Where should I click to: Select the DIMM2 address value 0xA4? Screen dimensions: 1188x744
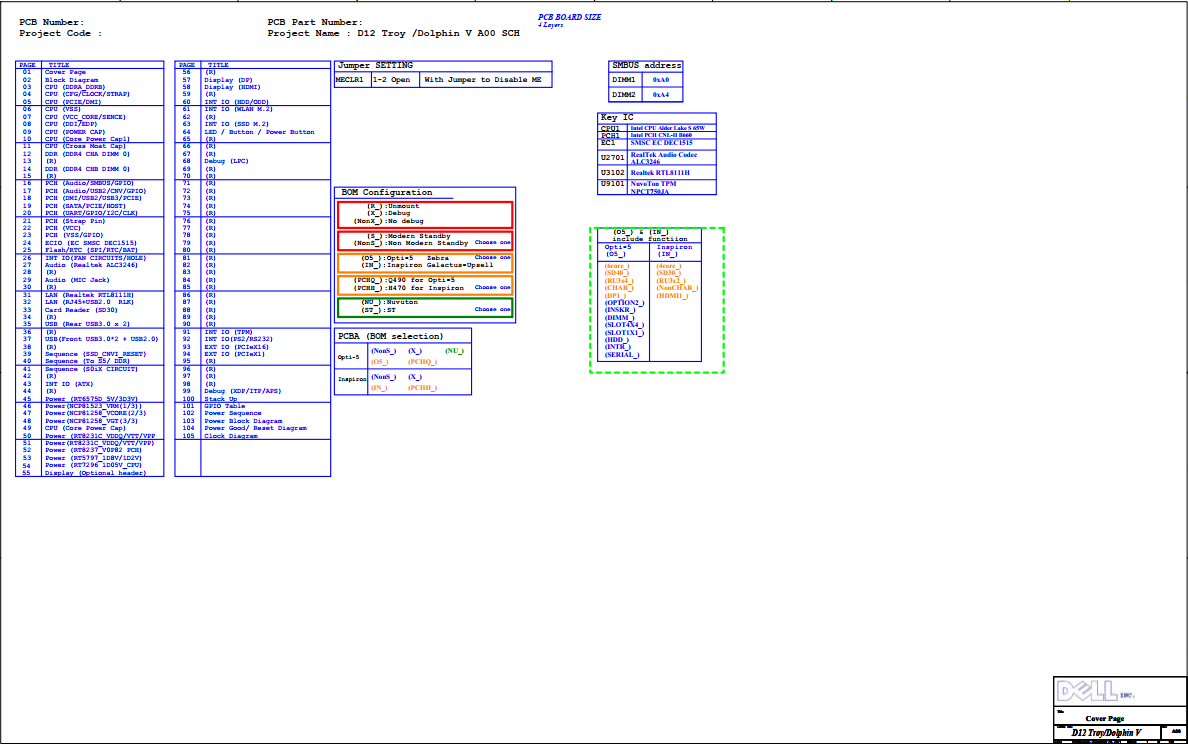coord(661,95)
